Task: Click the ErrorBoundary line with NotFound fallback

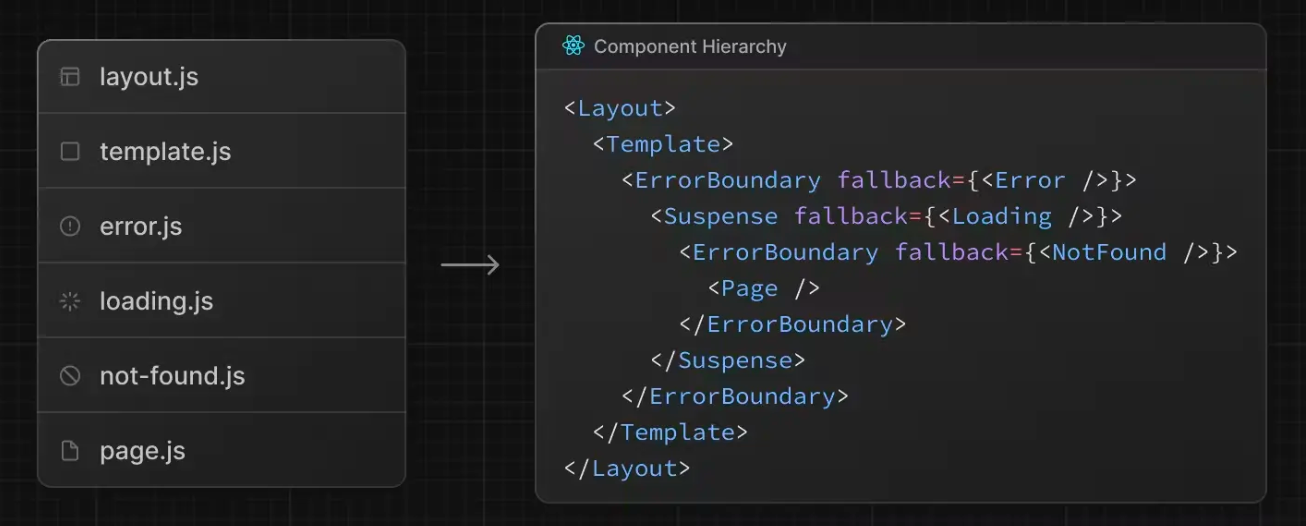Action: pyautogui.click(x=958, y=252)
